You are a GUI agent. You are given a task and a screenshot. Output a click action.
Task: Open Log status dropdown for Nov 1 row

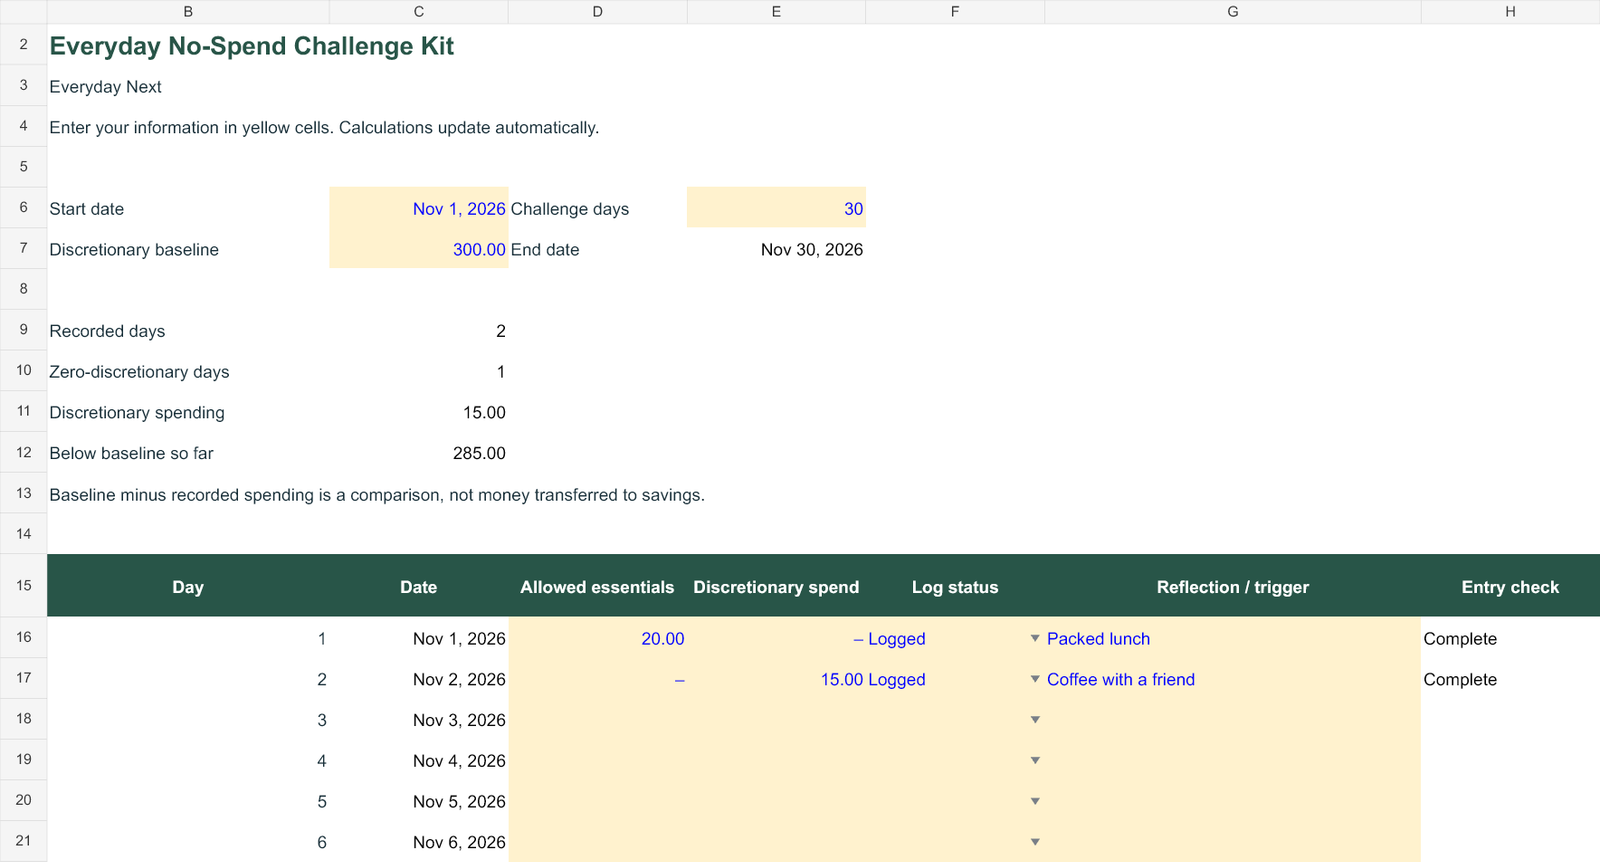(x=1035, y=638)
